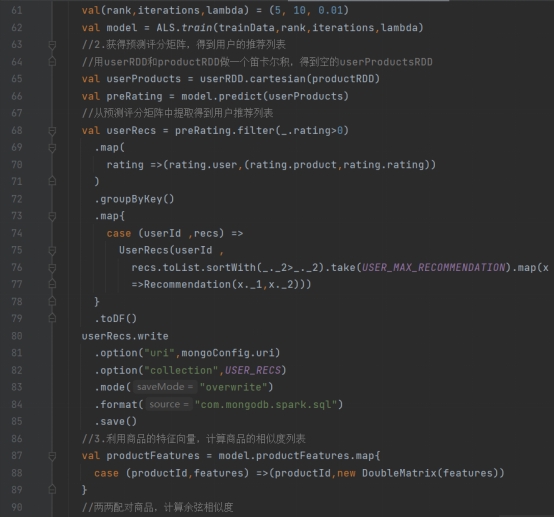Click the fold end marker at line 78
Viewport: 554px width, 518px height.
pyautogui.click(x=52, y=302)
